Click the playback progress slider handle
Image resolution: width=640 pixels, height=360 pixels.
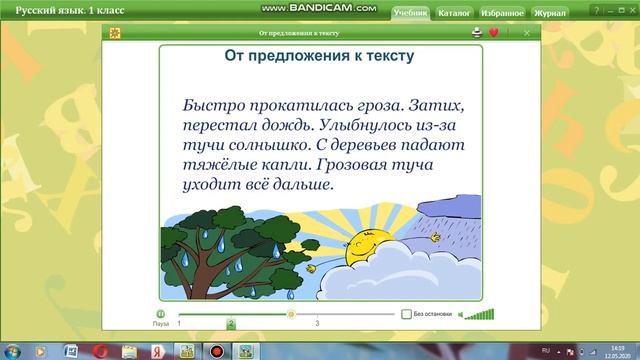pyautogui.click(x=291, y=314)
